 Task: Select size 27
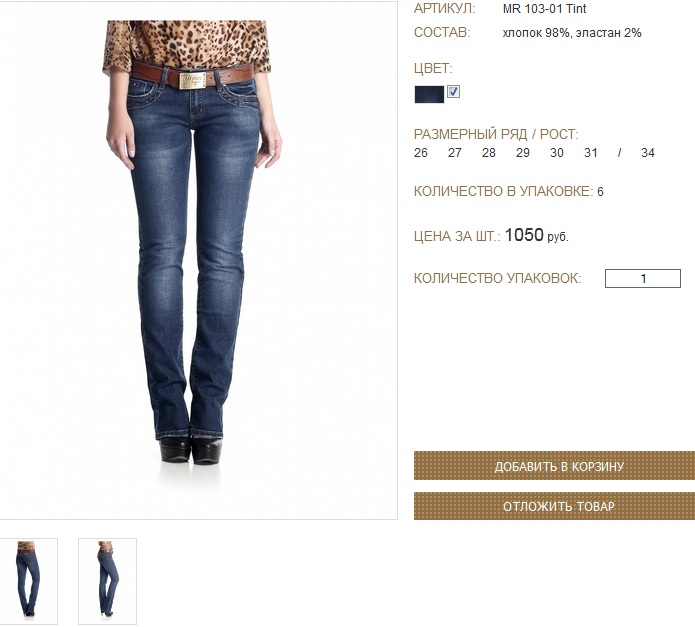tap(455, 153)
